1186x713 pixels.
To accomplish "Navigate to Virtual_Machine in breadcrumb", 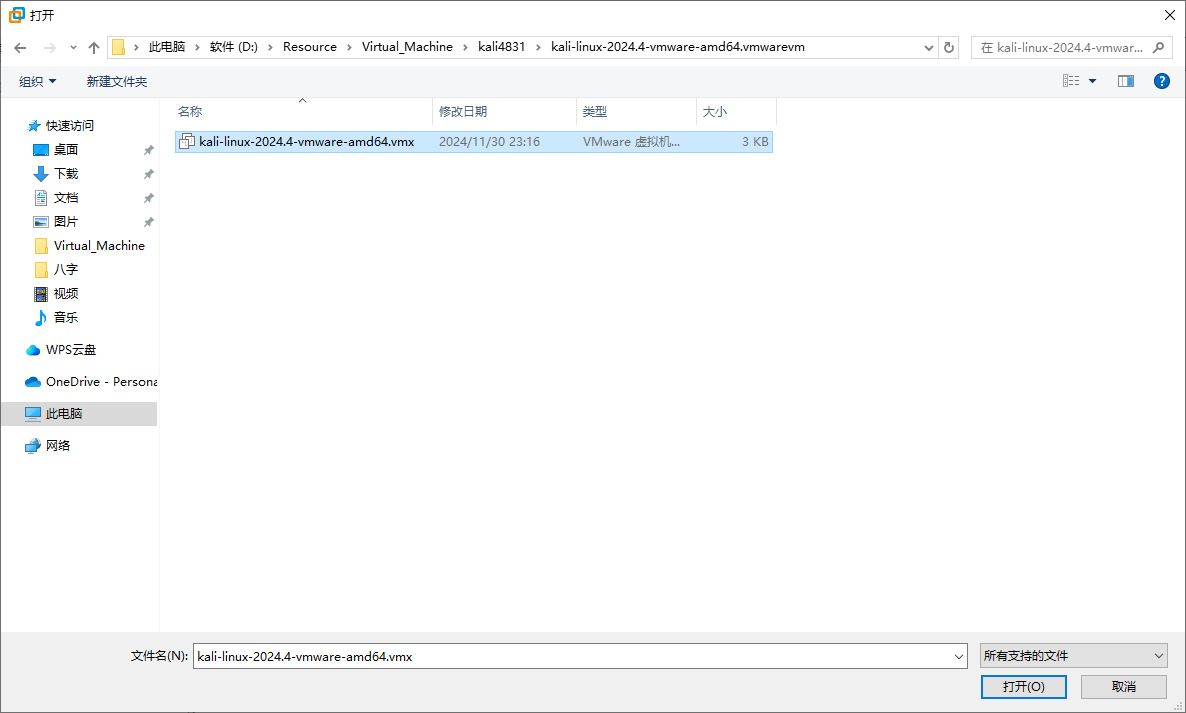I will point(407,47).
